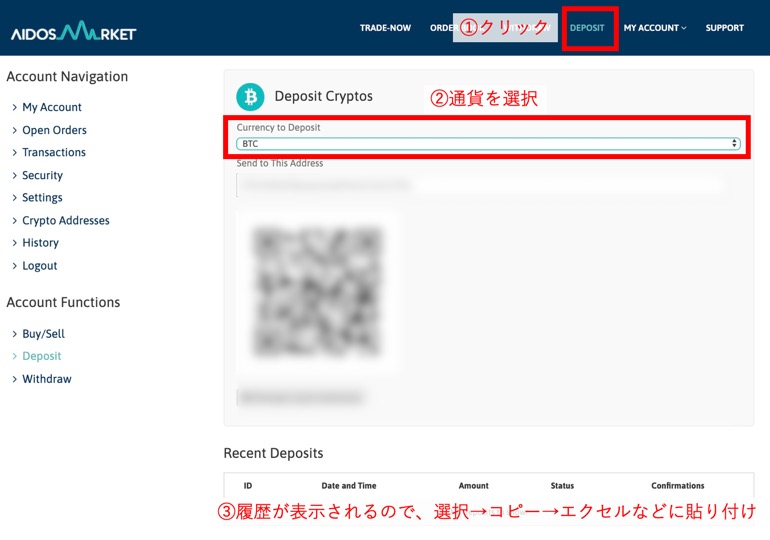The width and height of the screenshot is (770, 540).
Task: Click the chevron next to Withdraw
Action: pyautogui.click(x=14, y=379)
